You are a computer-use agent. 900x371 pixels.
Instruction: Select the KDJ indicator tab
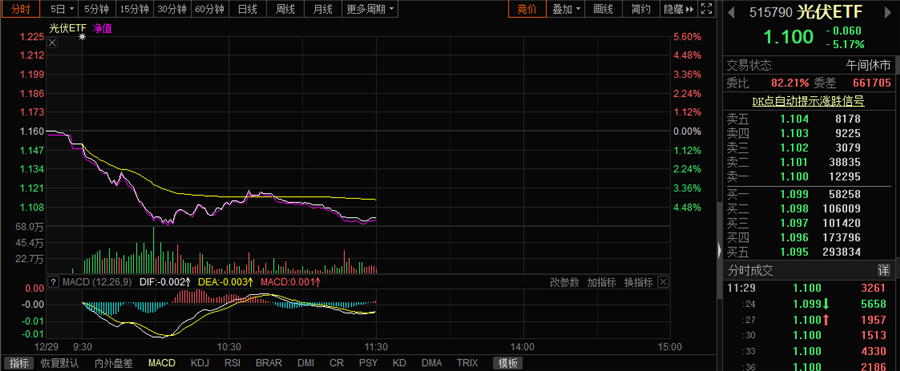pyautogui.click(x=200, y=363)
